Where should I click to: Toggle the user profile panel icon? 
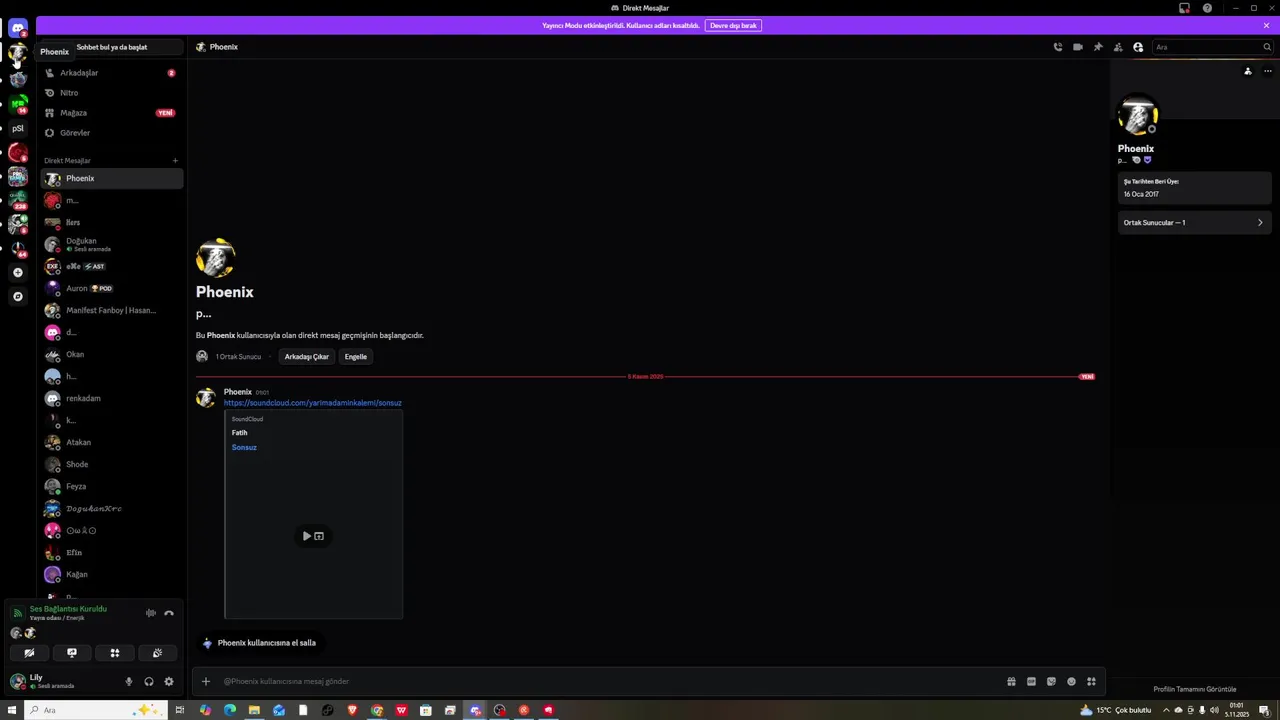1138,47
